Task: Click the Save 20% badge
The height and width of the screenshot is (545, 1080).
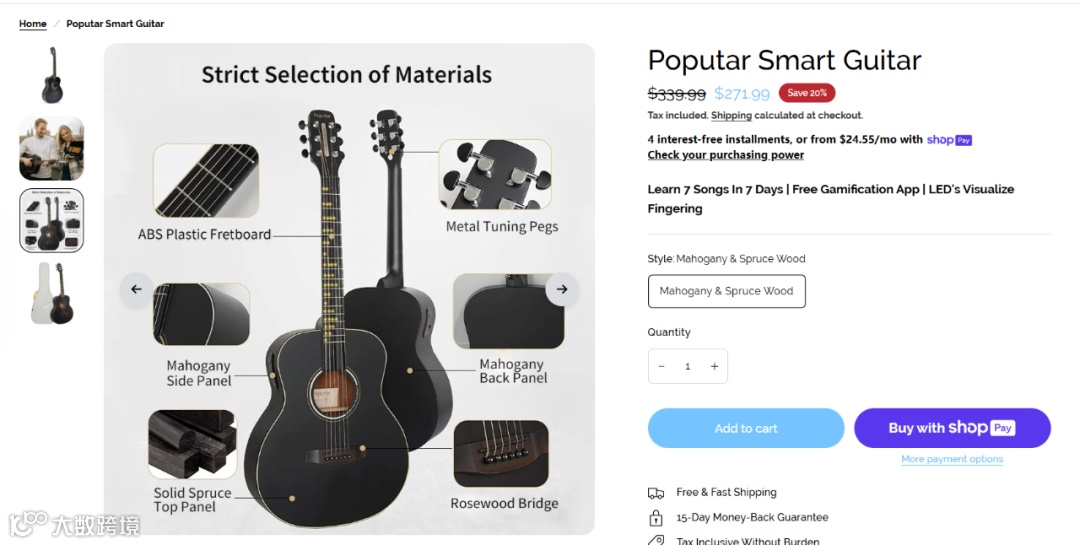Action: tap(807, 93)
